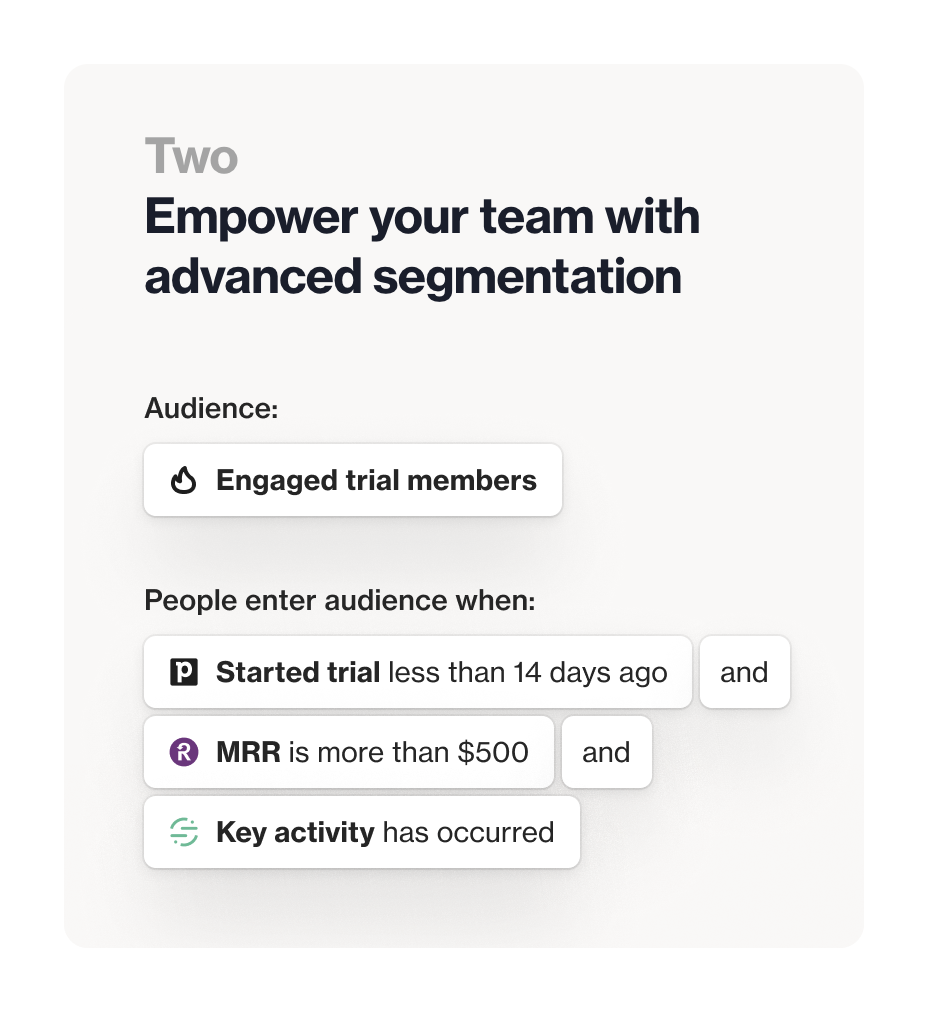The height and width of the screenshot is (1012, 928).
Task: Click the 'Audience:' label
Action: click(211, 408)
